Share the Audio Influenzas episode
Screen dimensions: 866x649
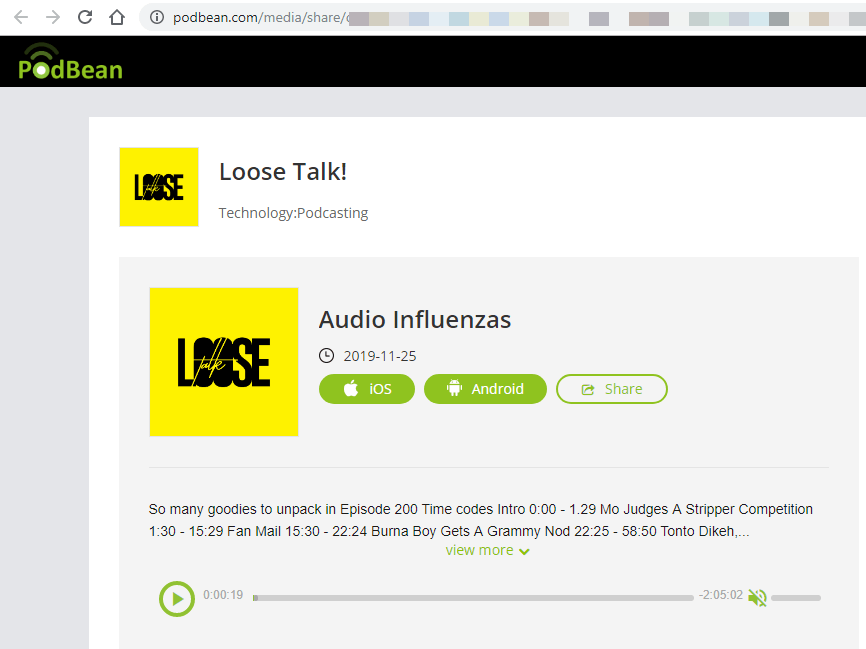point(612,389)
